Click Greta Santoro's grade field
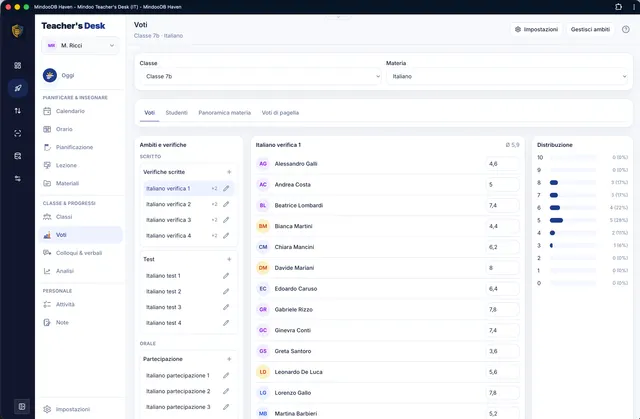The image size is (640, 419). (502, 351)
